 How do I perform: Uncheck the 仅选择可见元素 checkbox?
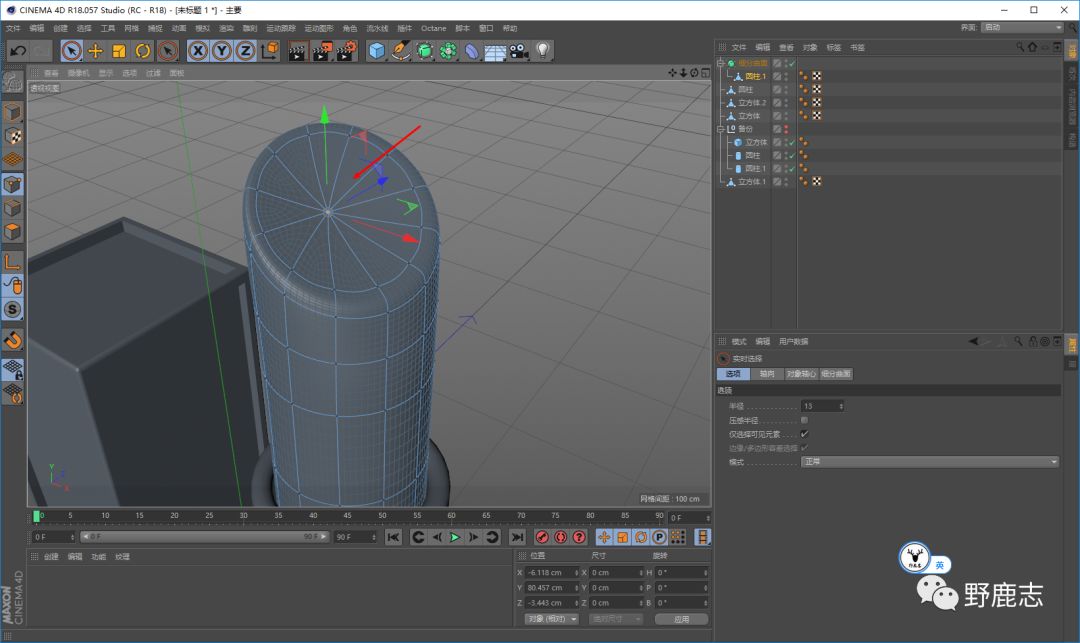click(805, 434)
